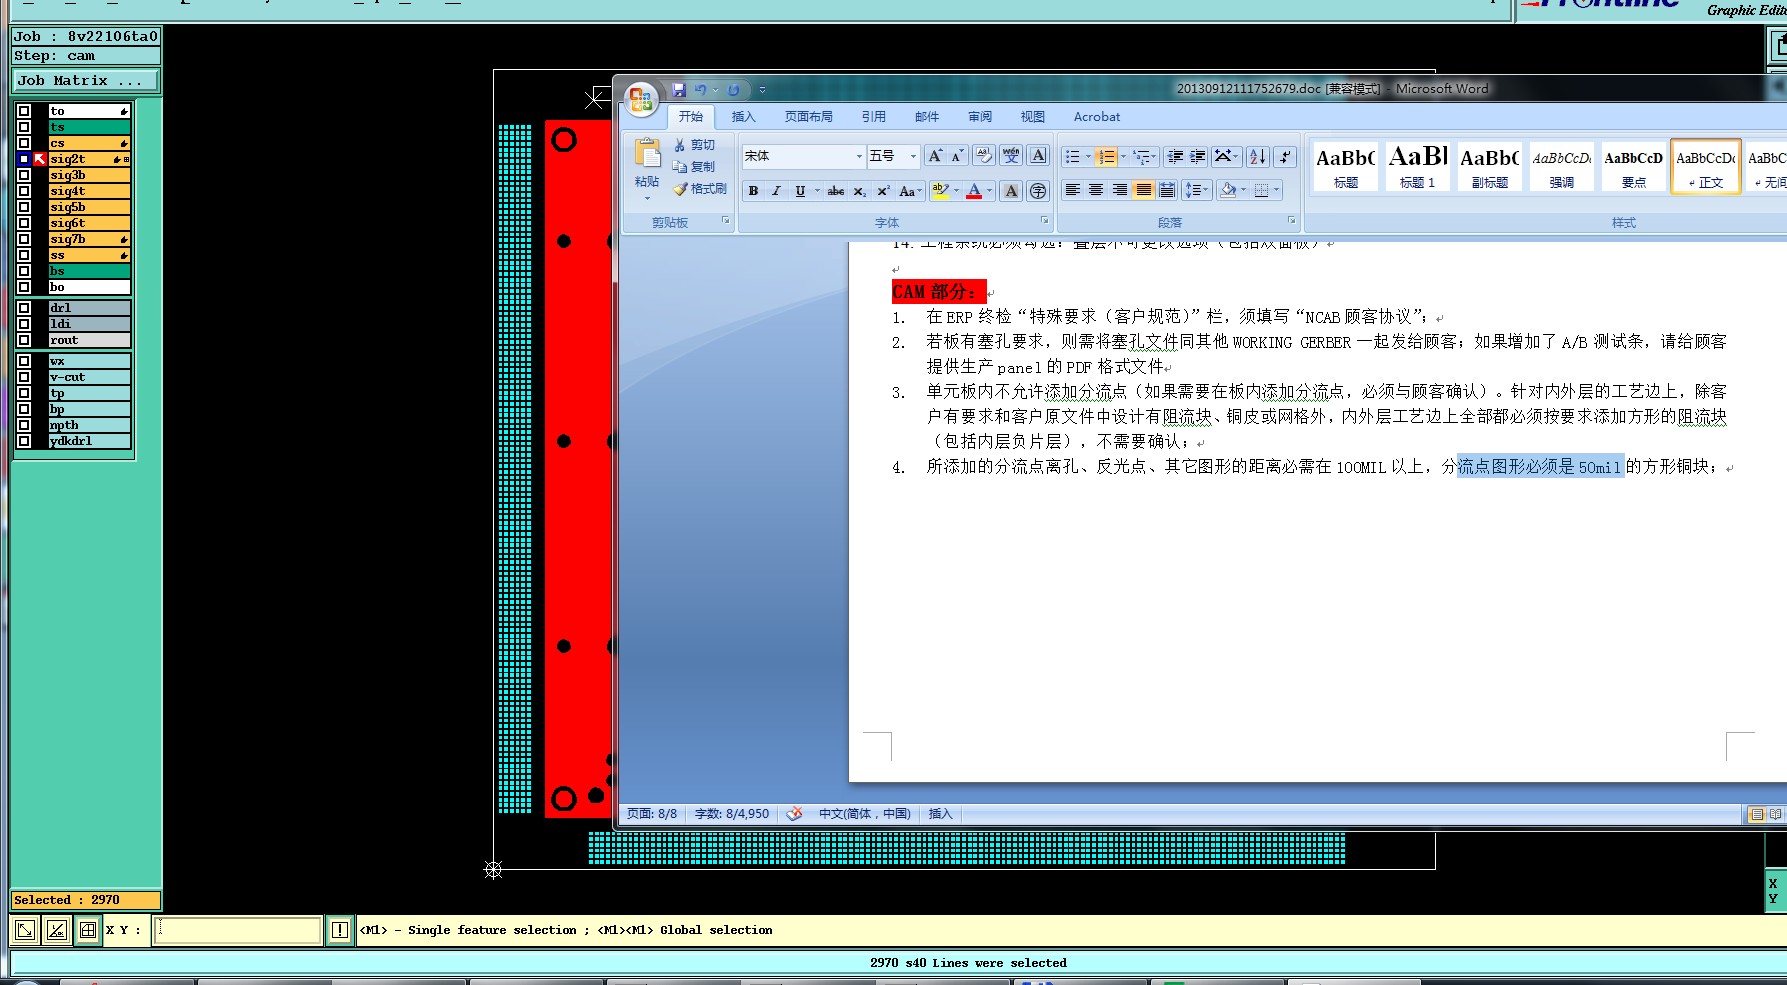
Task: Toggle checkbox for layer ydkdrl
Action: [x=24, y=441]
